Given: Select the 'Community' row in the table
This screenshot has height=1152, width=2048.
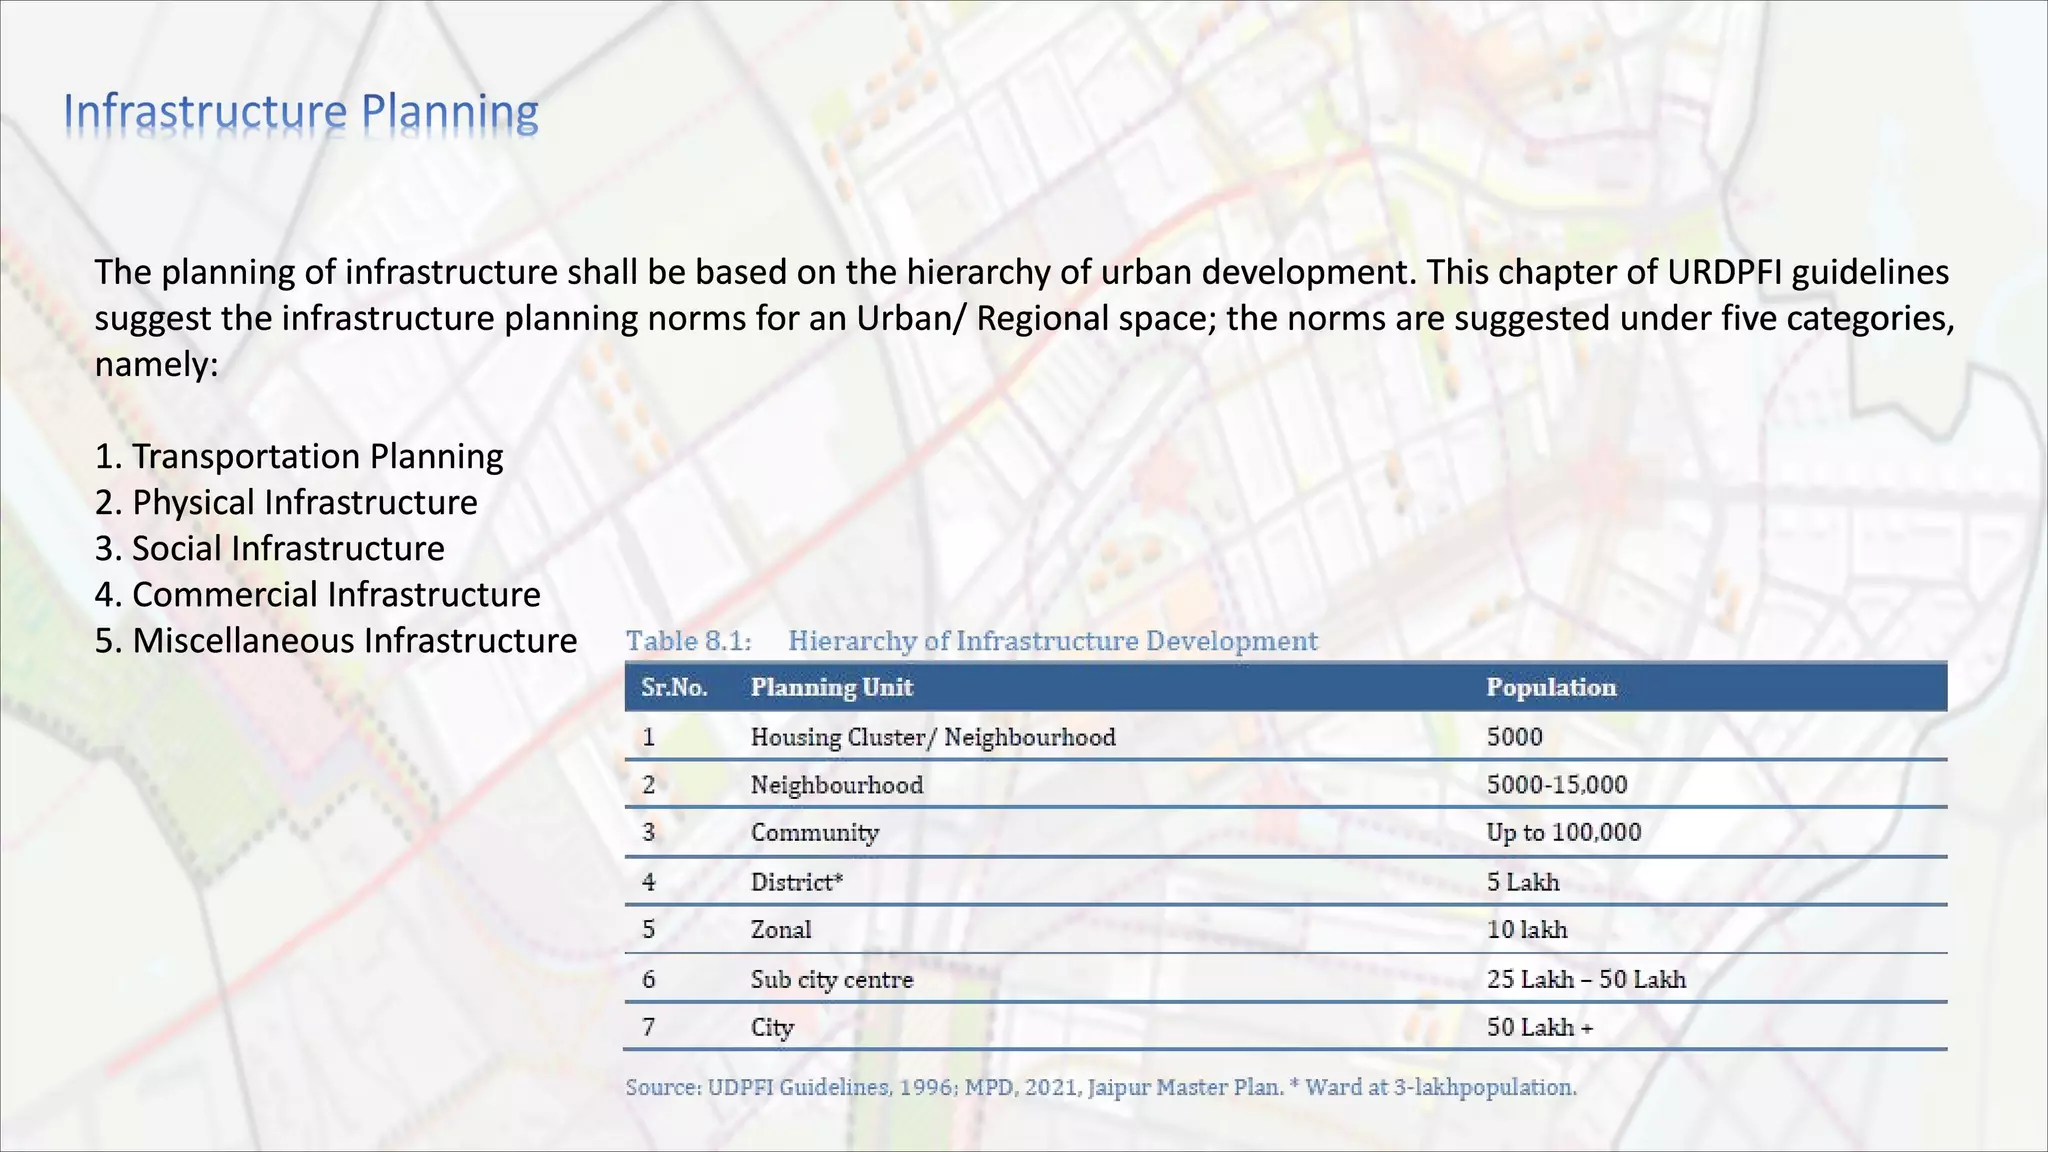Looking at the screenshot, I should pos(814,833).
